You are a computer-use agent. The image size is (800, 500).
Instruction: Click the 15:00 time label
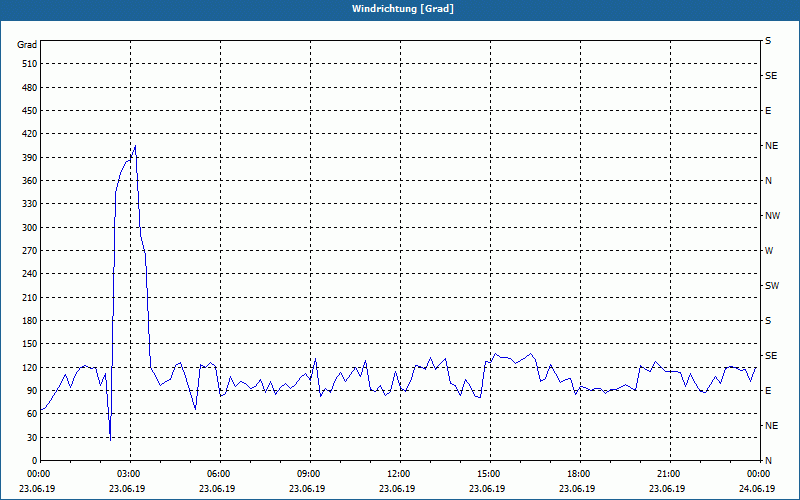(490, 474)
